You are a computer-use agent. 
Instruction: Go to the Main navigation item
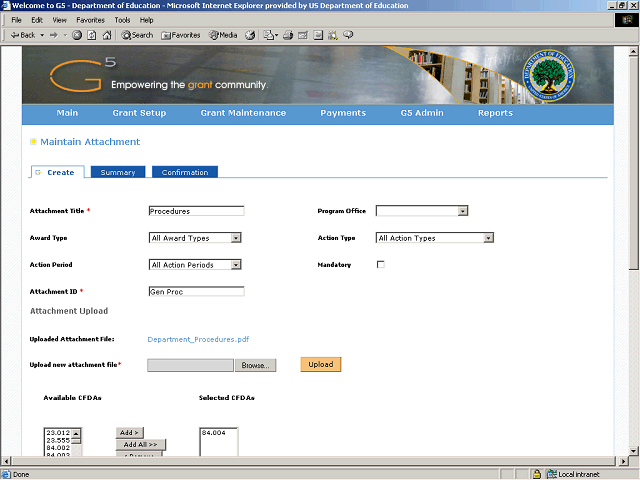click(67, 113)
